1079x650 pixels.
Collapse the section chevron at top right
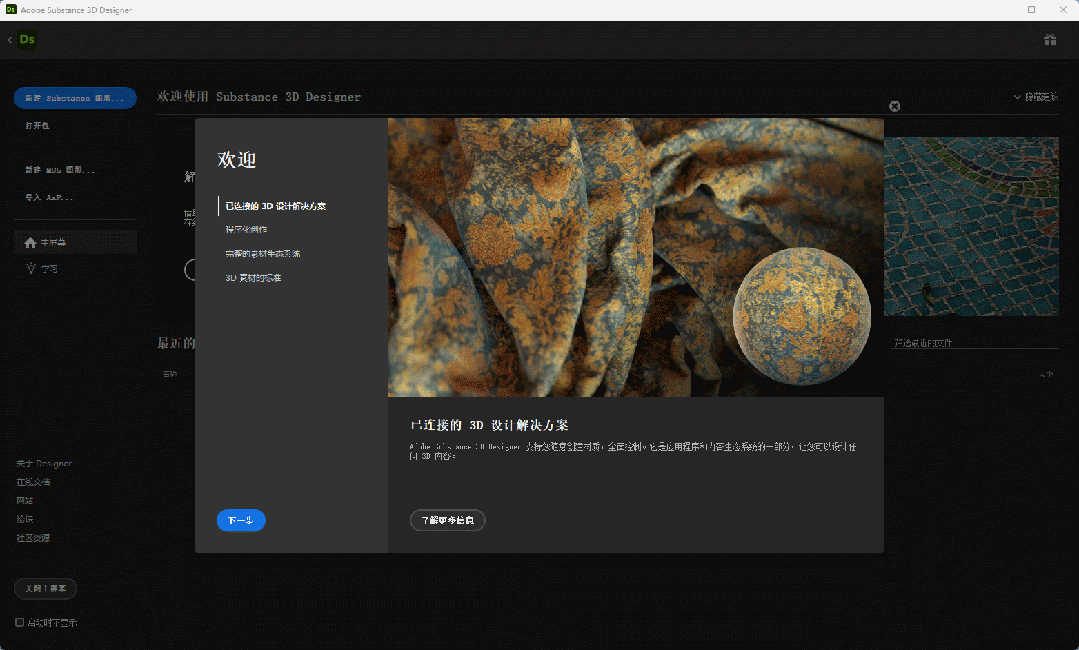[1017, 97]
